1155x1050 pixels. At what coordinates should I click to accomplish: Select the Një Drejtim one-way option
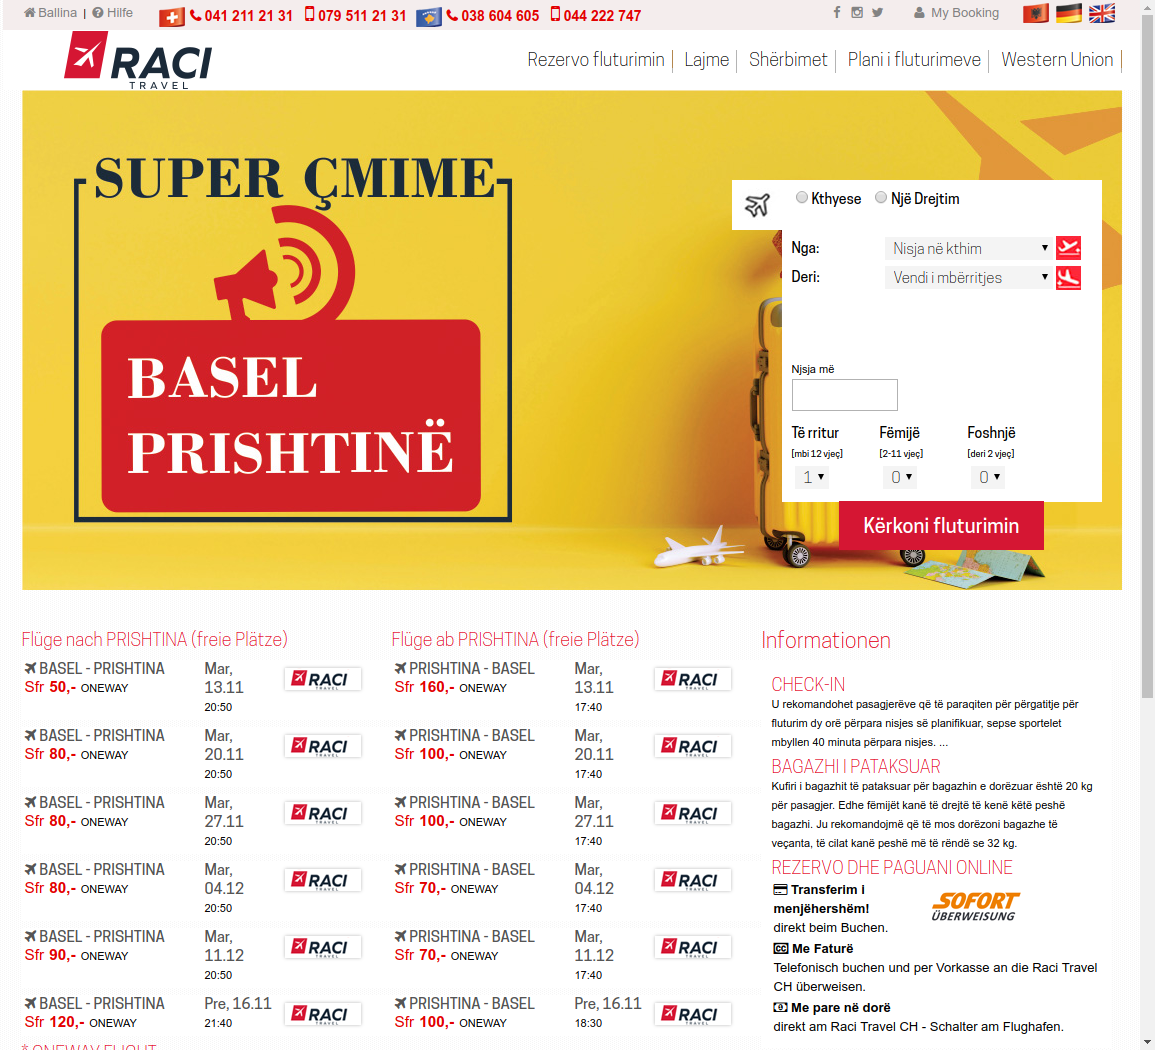[x=880, y=197]
